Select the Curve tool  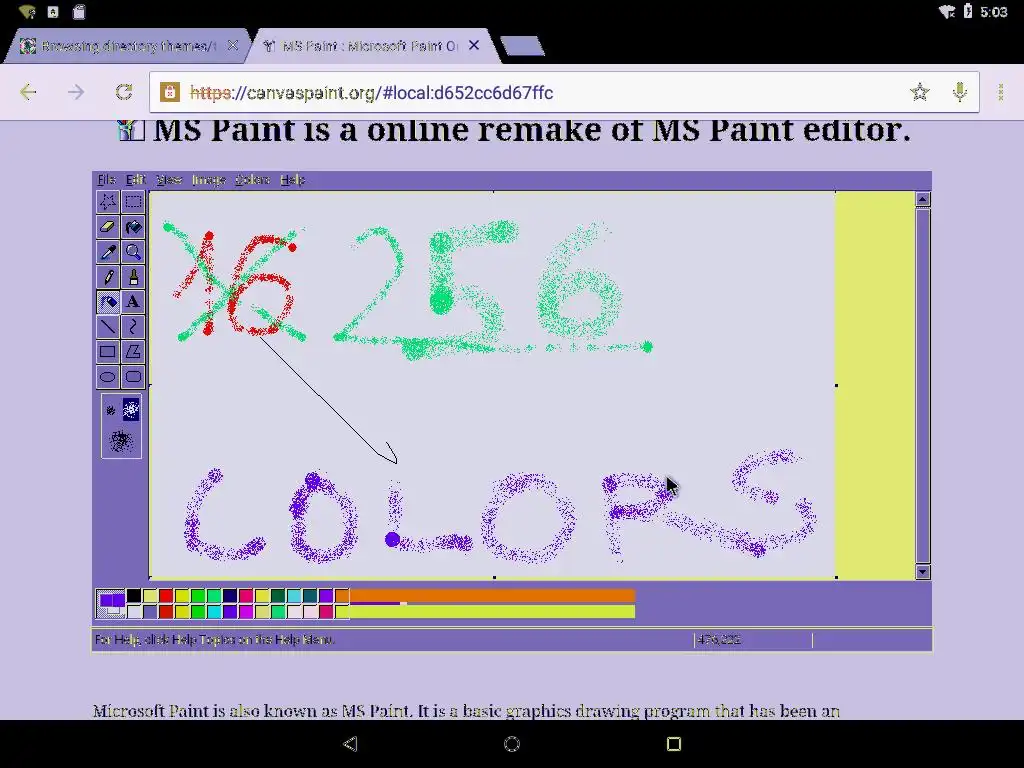(x=133, y=327)
